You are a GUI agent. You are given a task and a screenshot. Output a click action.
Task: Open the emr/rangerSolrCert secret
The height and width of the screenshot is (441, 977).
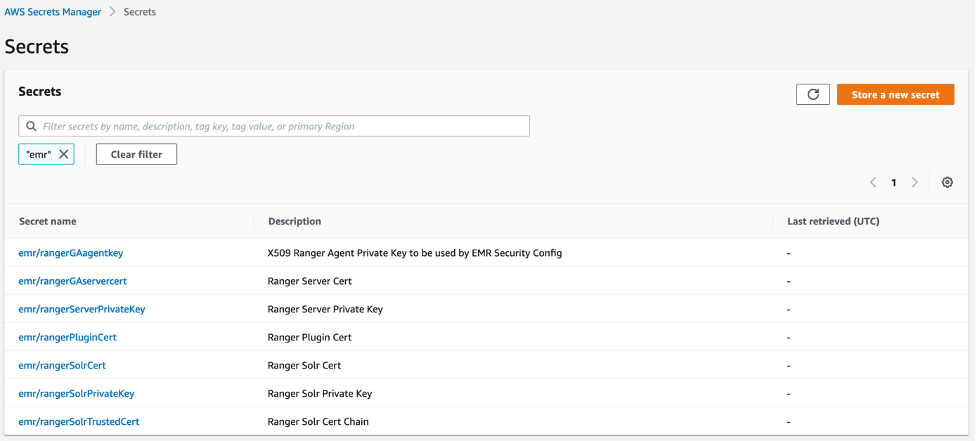(62, 365)
